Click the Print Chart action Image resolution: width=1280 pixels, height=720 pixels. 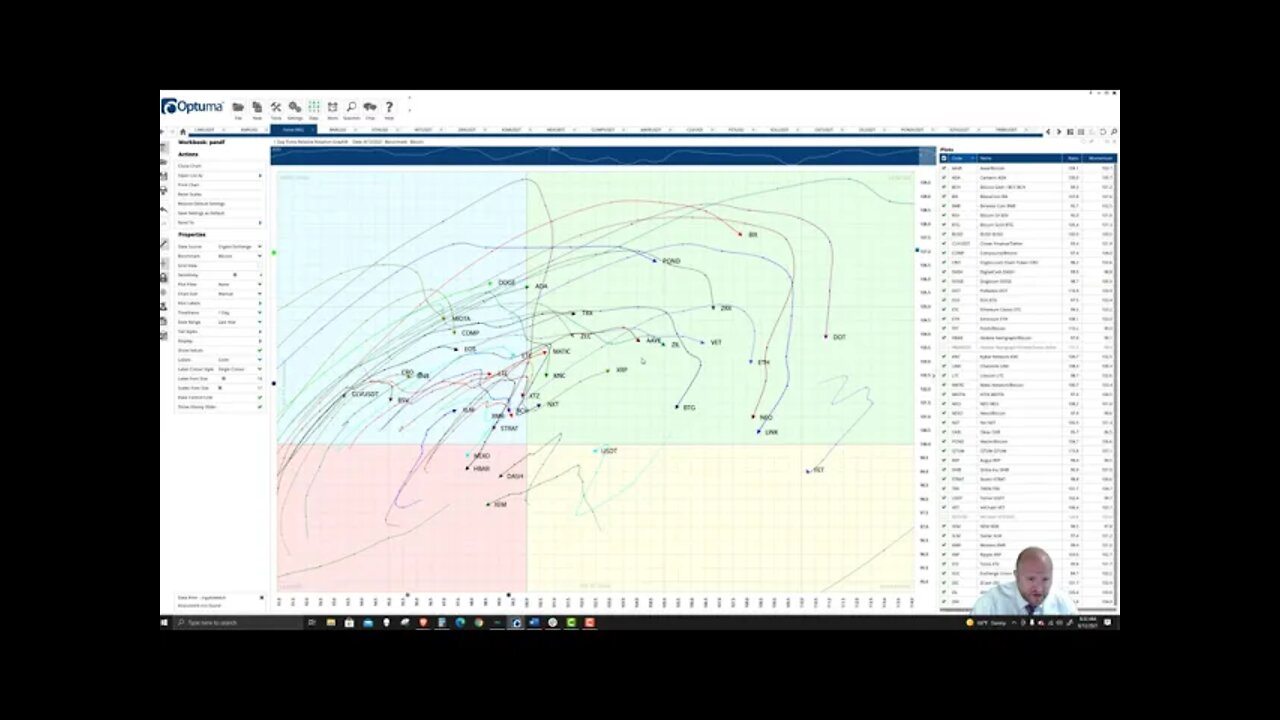[x=189, y=185]
